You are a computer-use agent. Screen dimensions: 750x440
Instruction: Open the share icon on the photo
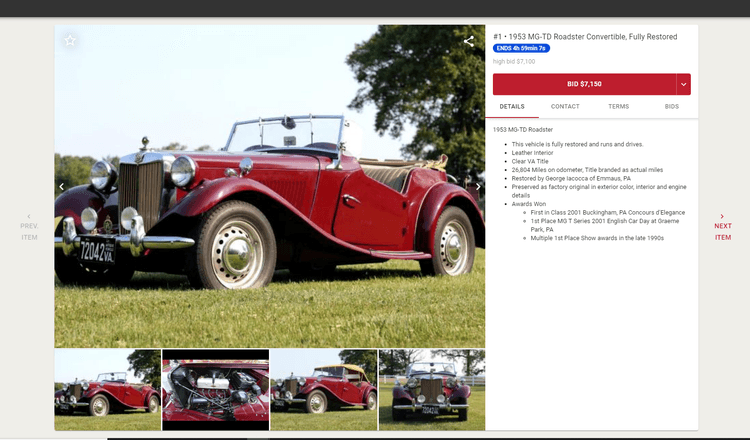pos(469,41)
